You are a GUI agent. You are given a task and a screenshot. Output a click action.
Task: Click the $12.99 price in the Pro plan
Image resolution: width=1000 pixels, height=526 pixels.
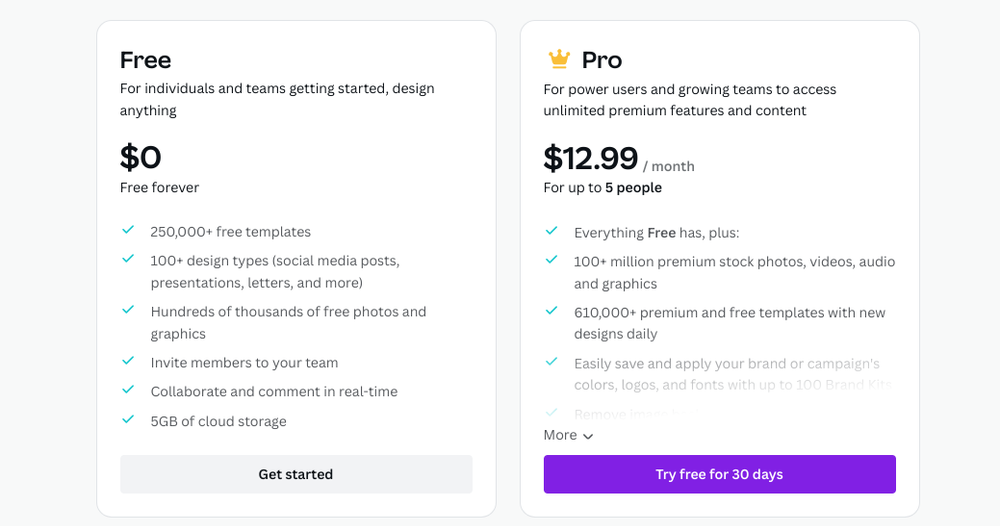click(x=590, y=158)
